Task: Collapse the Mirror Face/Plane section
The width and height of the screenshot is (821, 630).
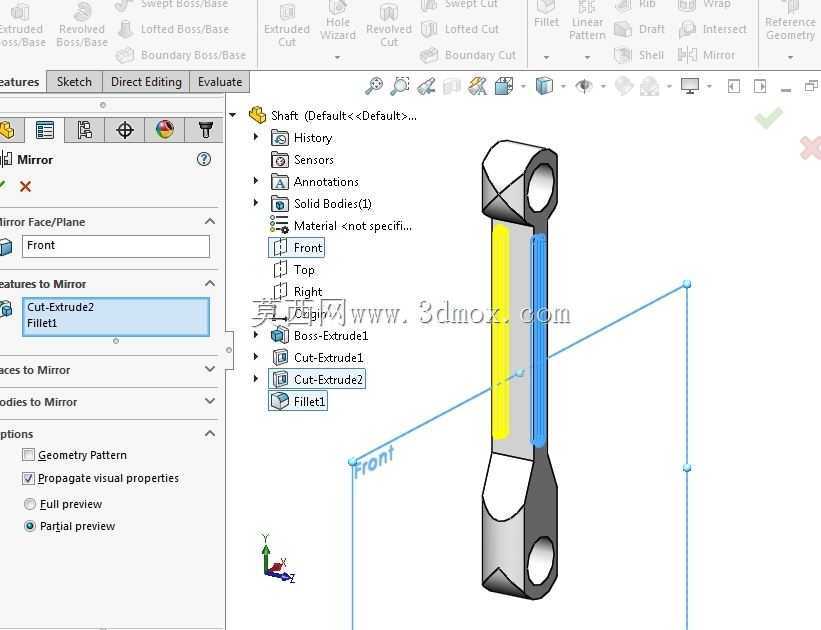Action: pos(210,222)
